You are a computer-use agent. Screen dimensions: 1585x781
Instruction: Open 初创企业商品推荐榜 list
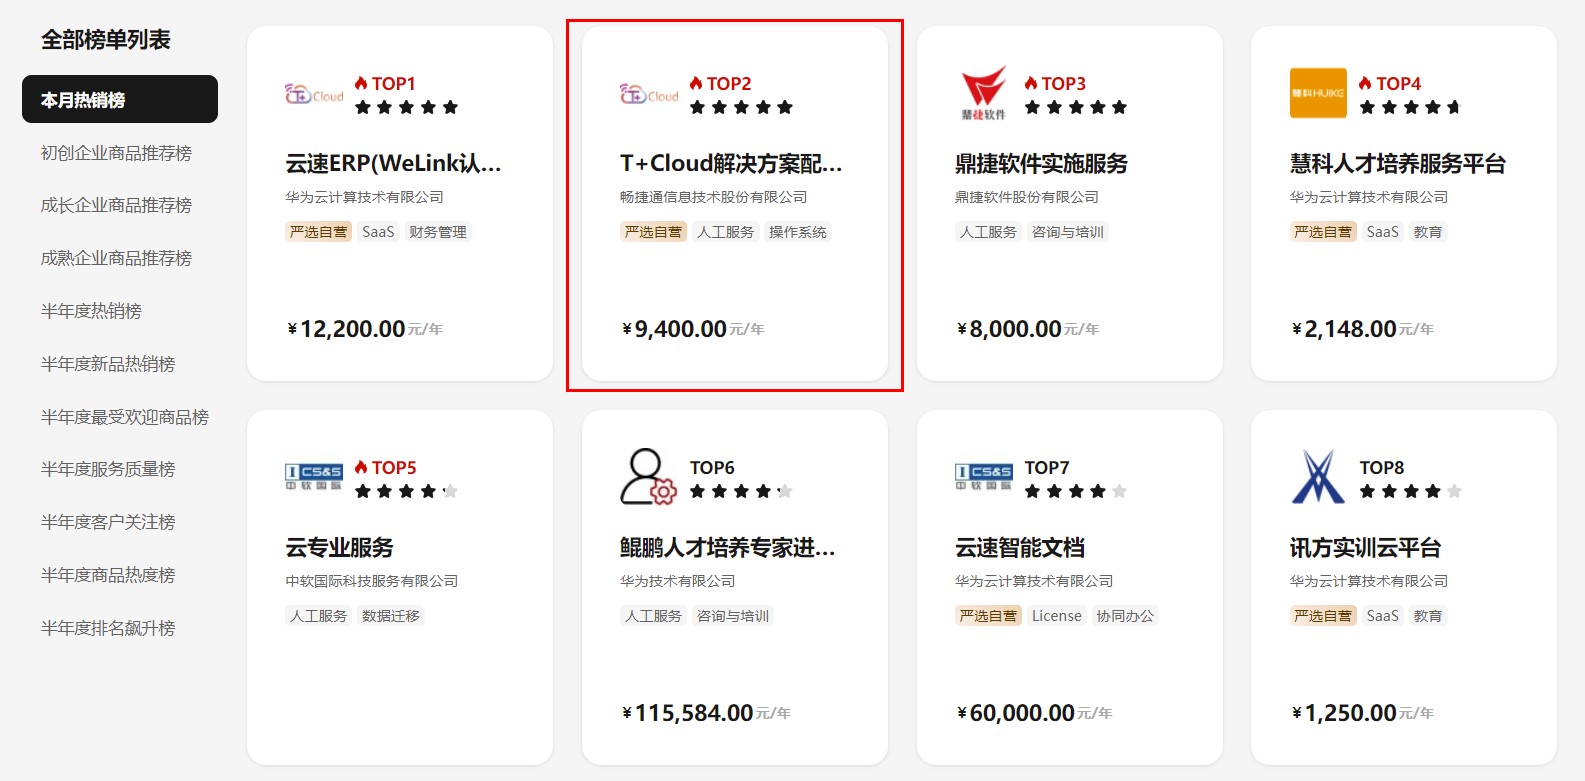click(x=116, y=153)
